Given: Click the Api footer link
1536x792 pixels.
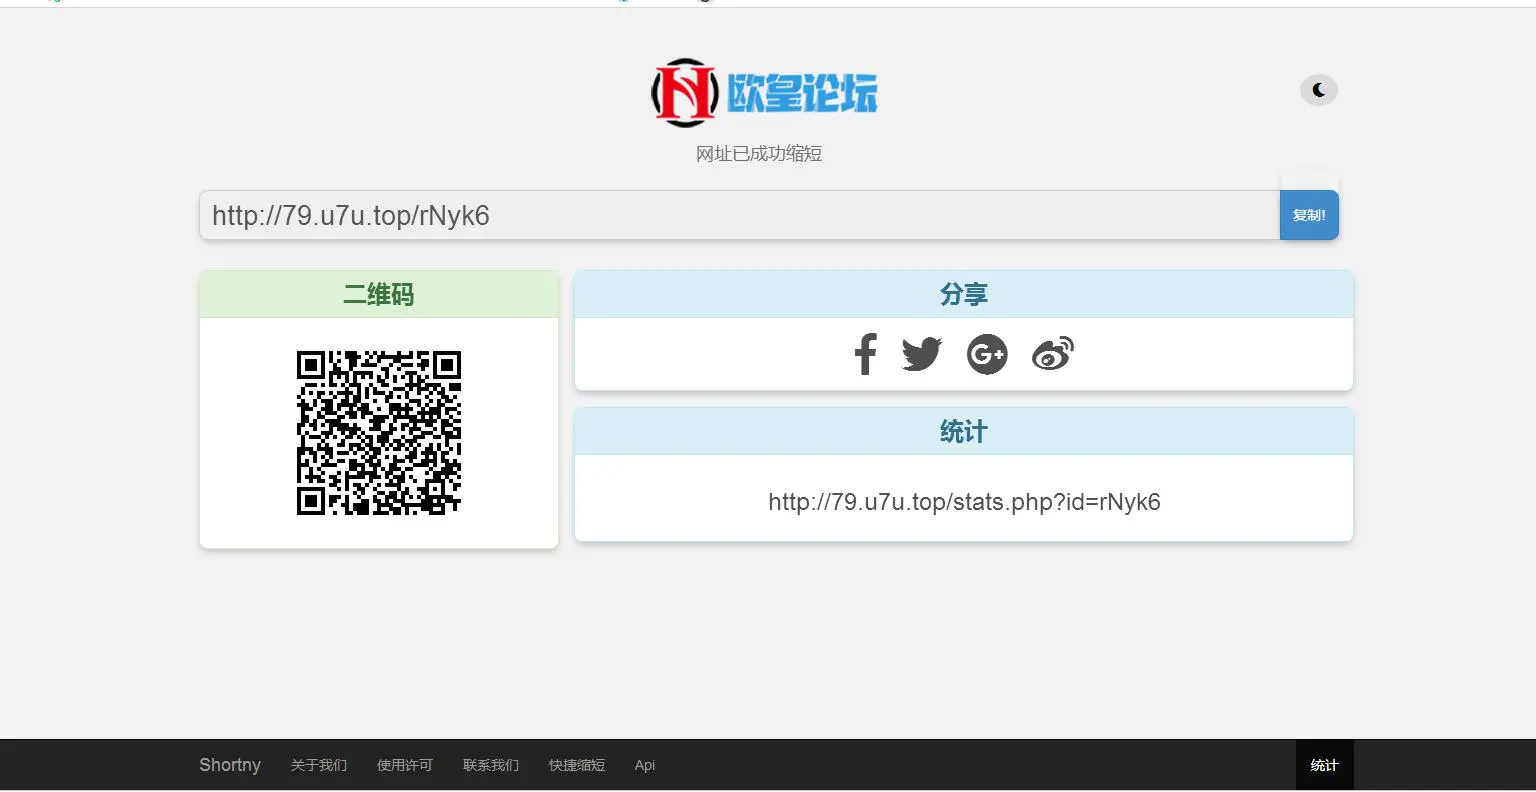Looking at the screenshot, I should click(644, 765).
